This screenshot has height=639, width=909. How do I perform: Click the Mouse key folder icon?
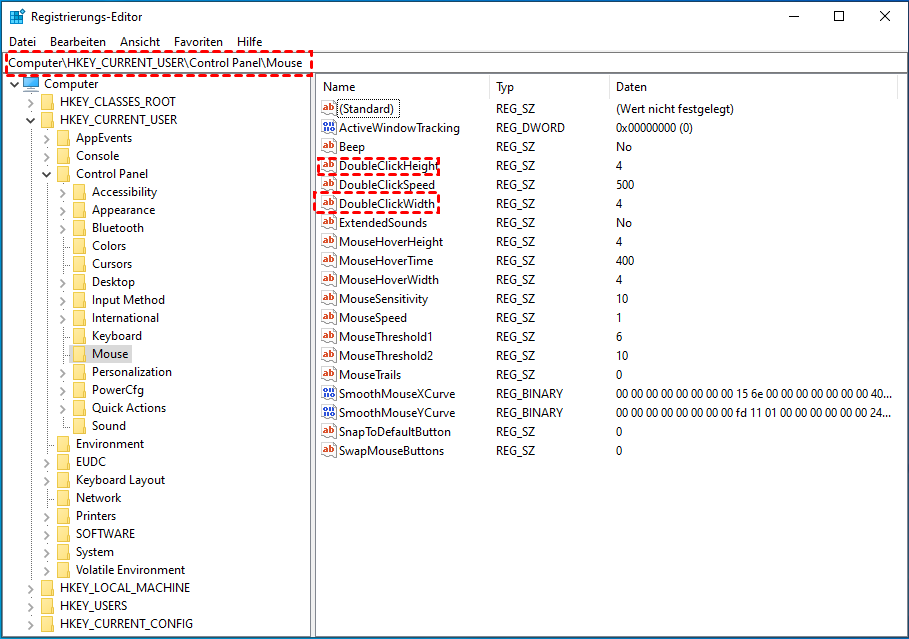click(79, 354)
